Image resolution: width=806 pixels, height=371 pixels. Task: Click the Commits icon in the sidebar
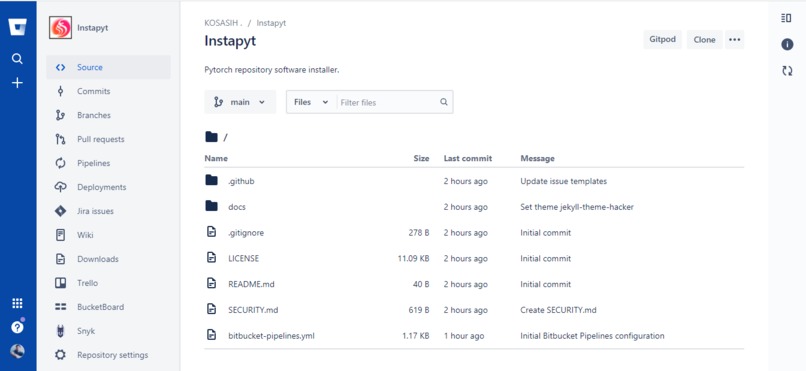61,91
